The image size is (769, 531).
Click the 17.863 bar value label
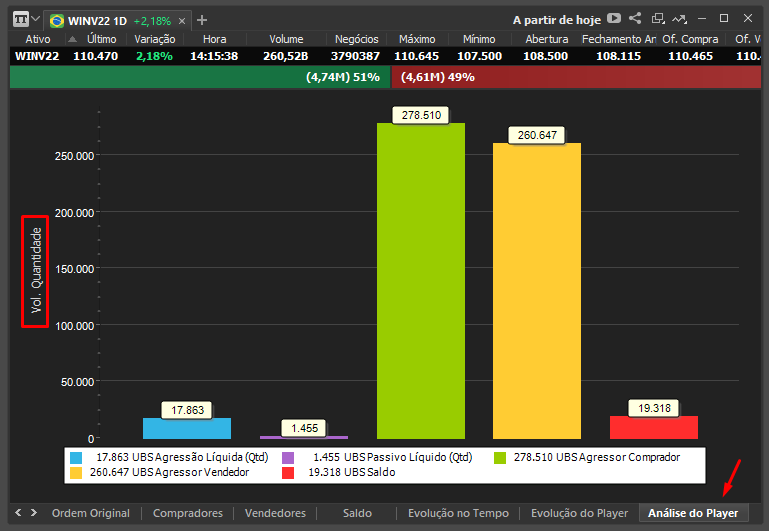[187, 410]
